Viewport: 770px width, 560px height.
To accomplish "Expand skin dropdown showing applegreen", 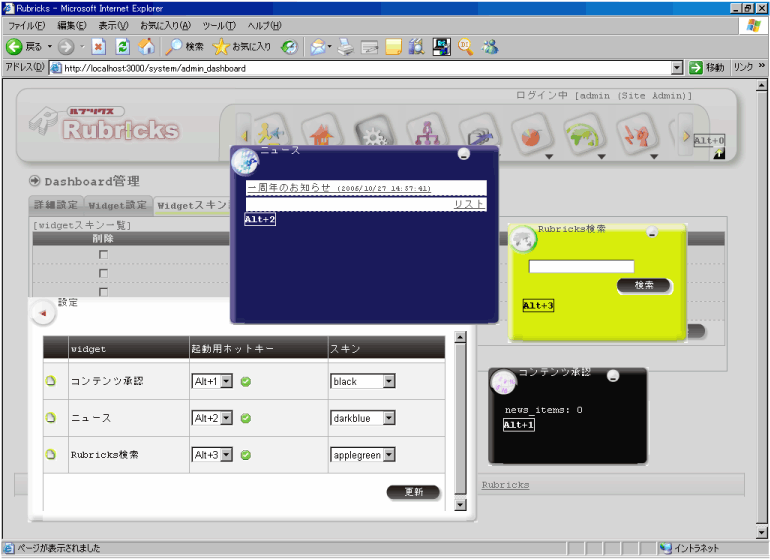I will (389, 455).
